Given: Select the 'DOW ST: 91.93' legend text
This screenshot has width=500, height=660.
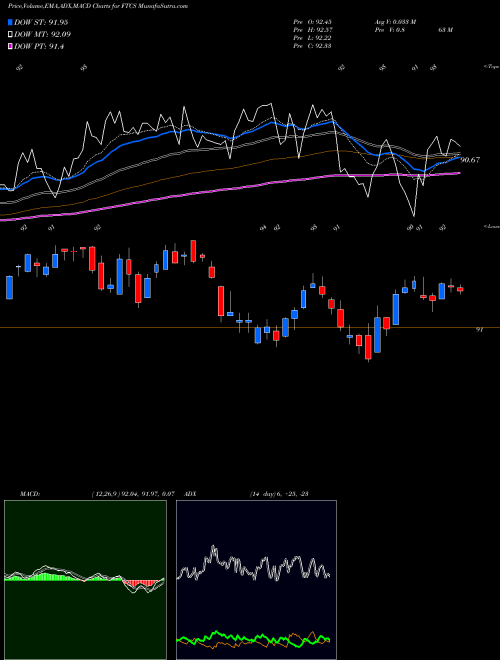Looking at the screenshot, I should pyautogui.click(x=41, y=22).
